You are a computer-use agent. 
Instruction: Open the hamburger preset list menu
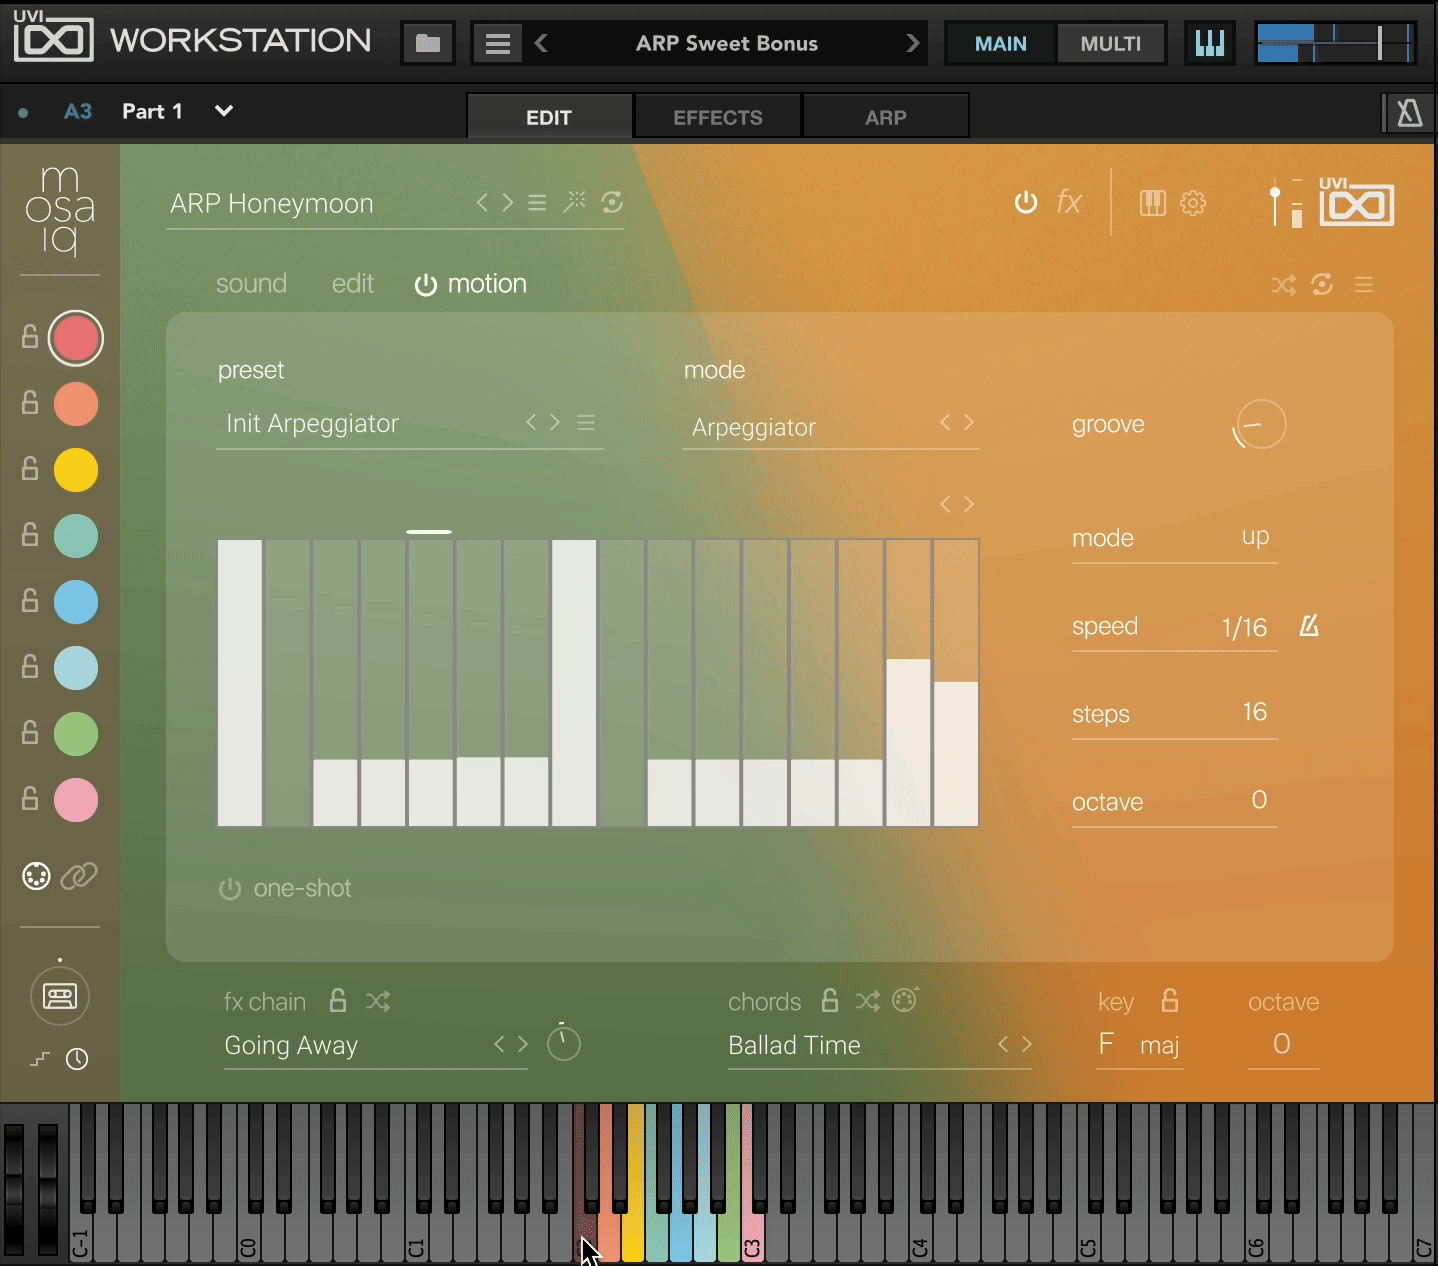497,43
